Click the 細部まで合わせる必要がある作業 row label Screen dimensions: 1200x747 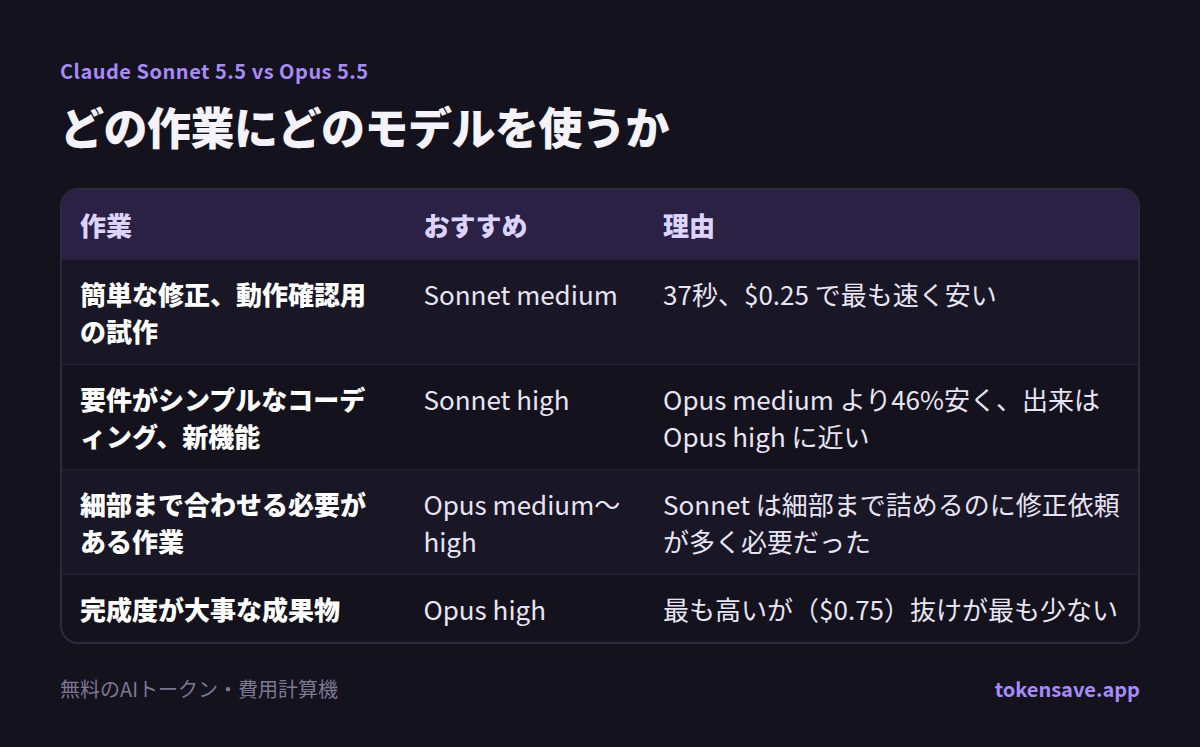223,524
